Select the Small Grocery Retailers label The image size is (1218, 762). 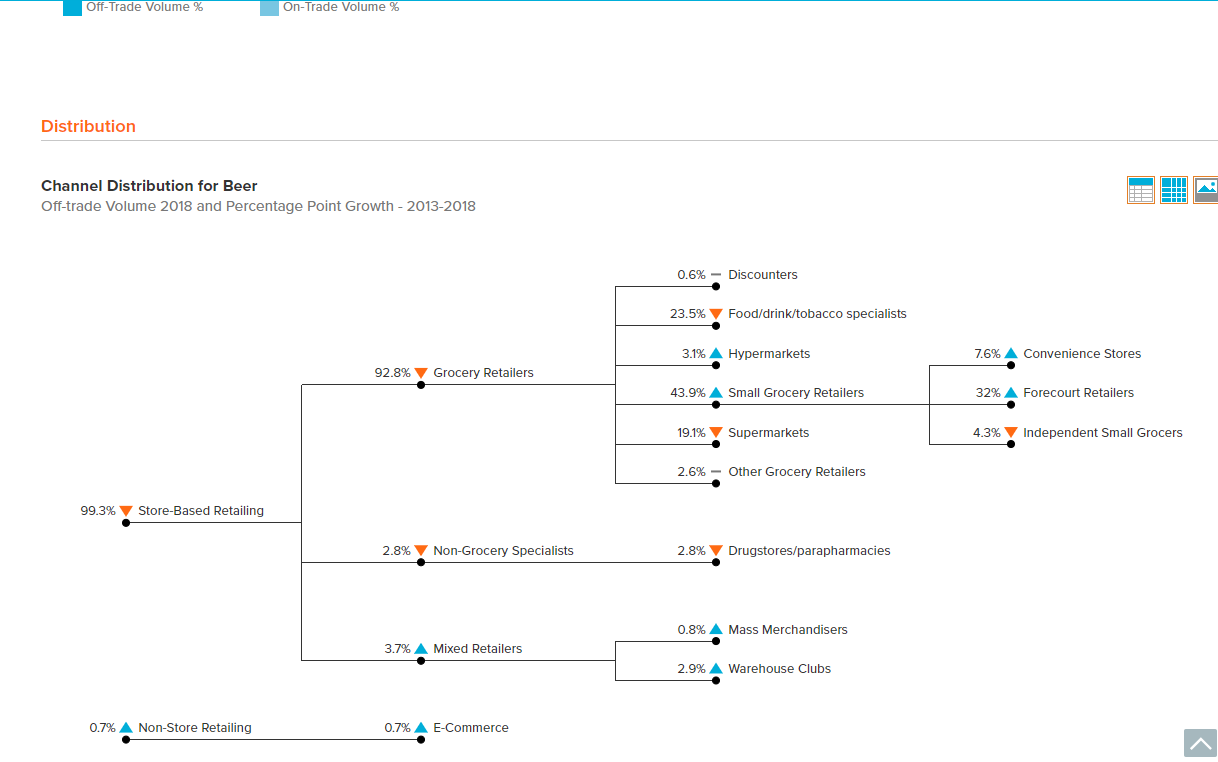(796, 393)
